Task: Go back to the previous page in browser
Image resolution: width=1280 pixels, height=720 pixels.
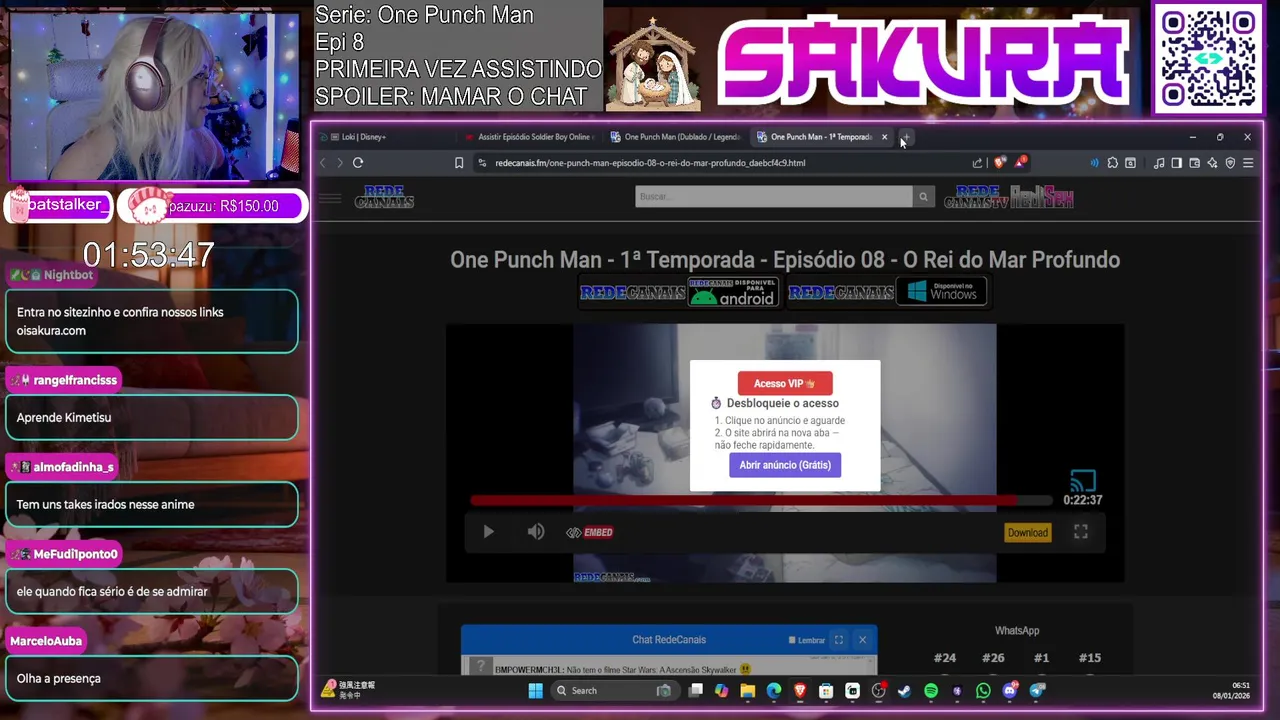Action: click(x=323, y=163)
